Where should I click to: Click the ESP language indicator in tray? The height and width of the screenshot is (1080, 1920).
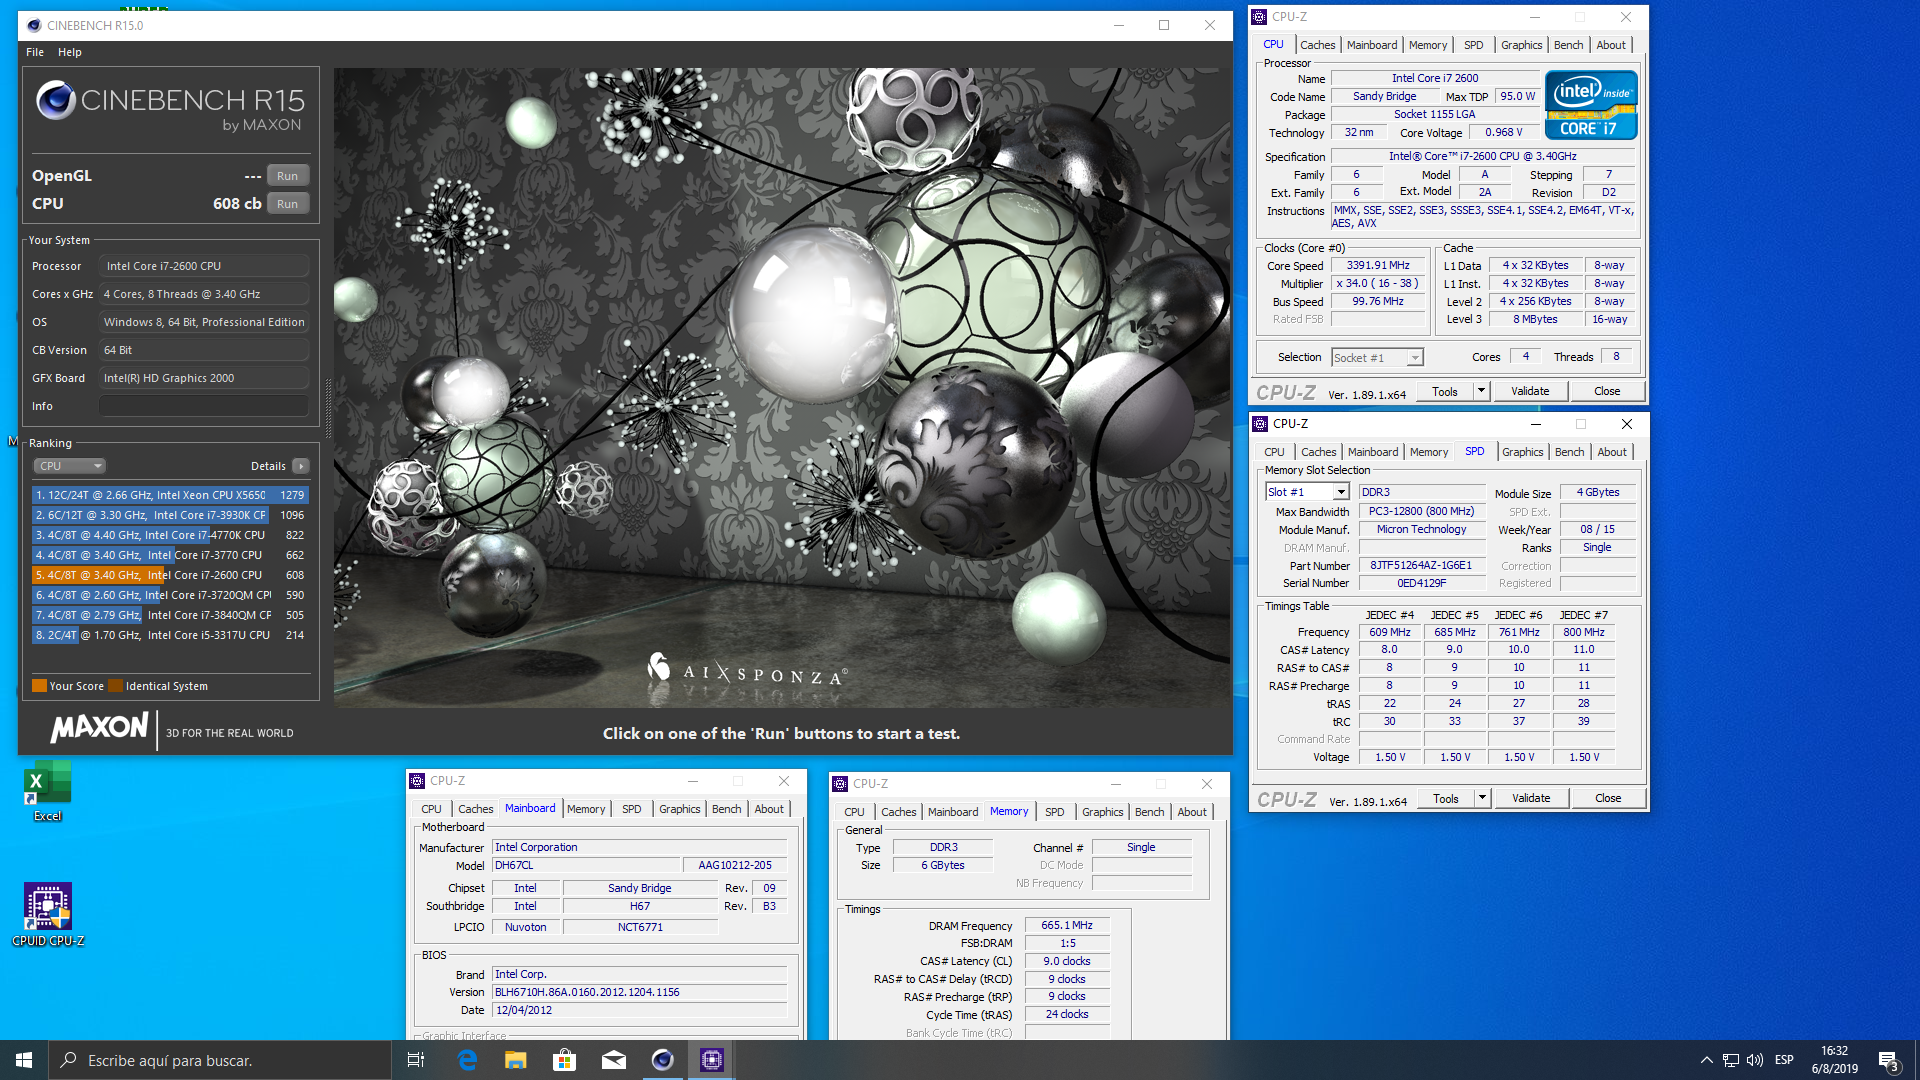[1784, 1060]
